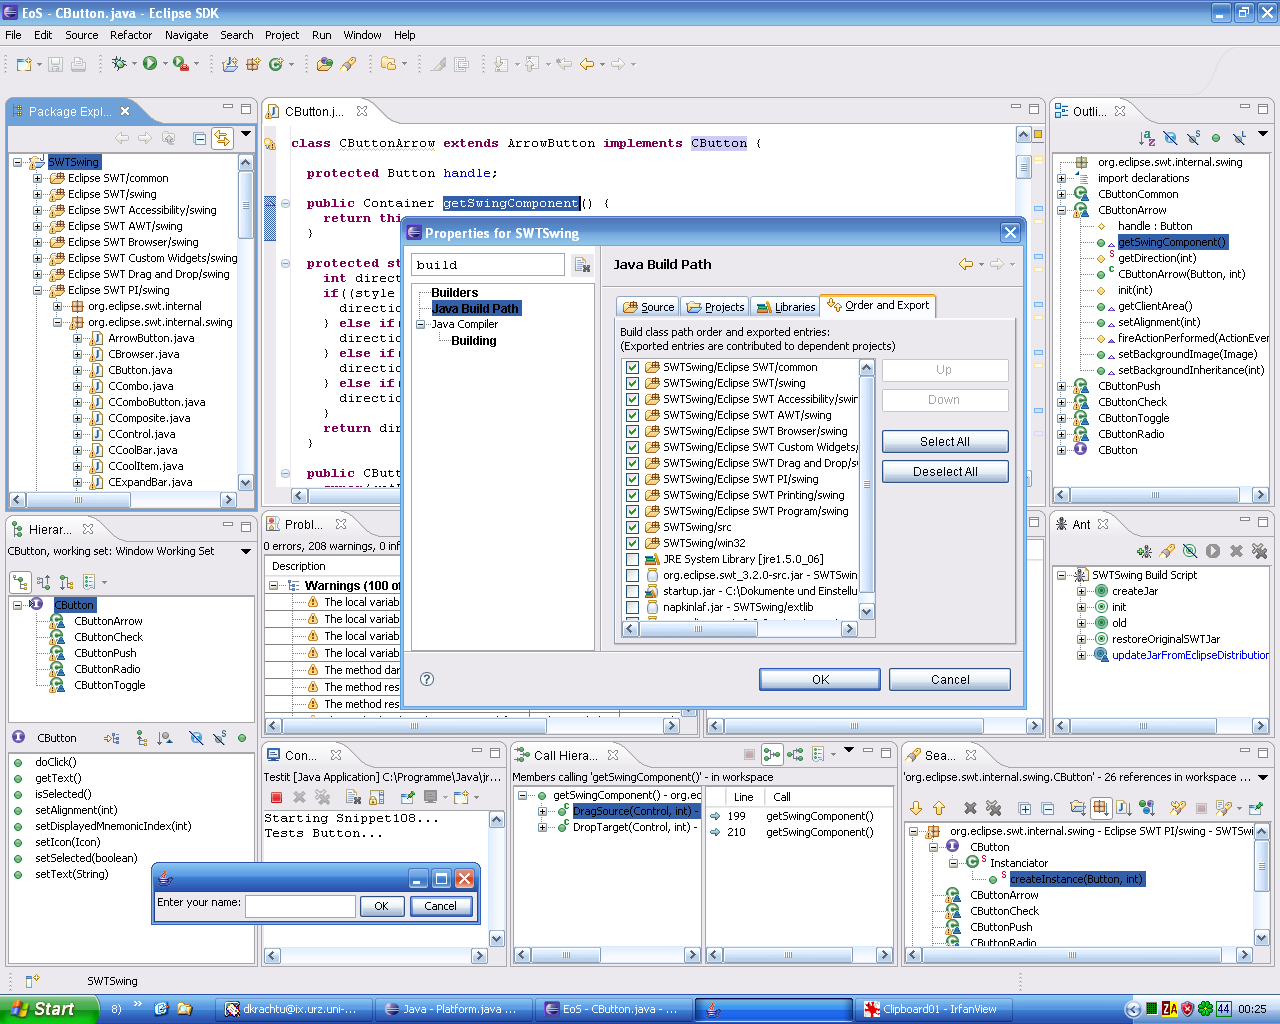Click OK in the Enter your name dialog
The image size is (1280, 1024).
(381, 906)
